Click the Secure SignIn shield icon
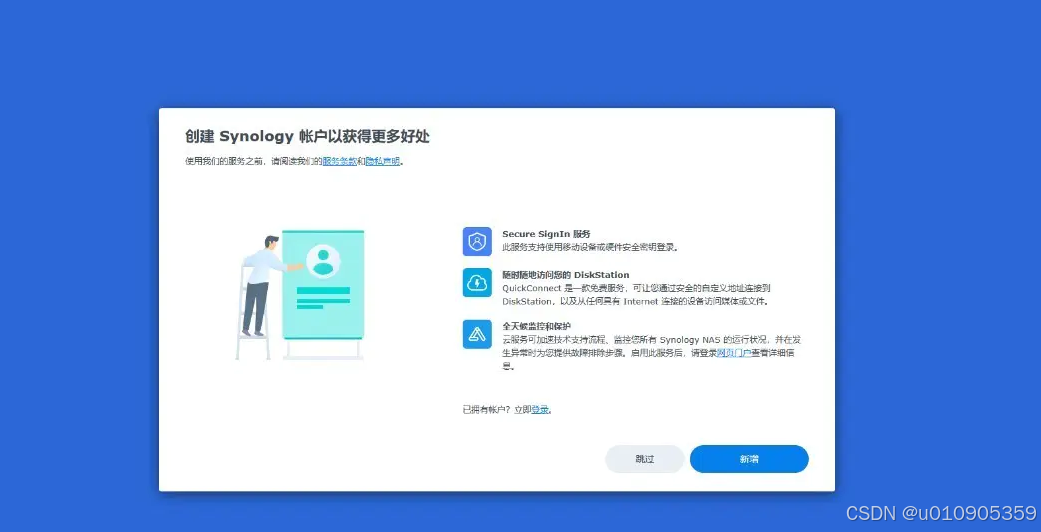Screen dimensions: 1041x532 [x=477, y=241]
